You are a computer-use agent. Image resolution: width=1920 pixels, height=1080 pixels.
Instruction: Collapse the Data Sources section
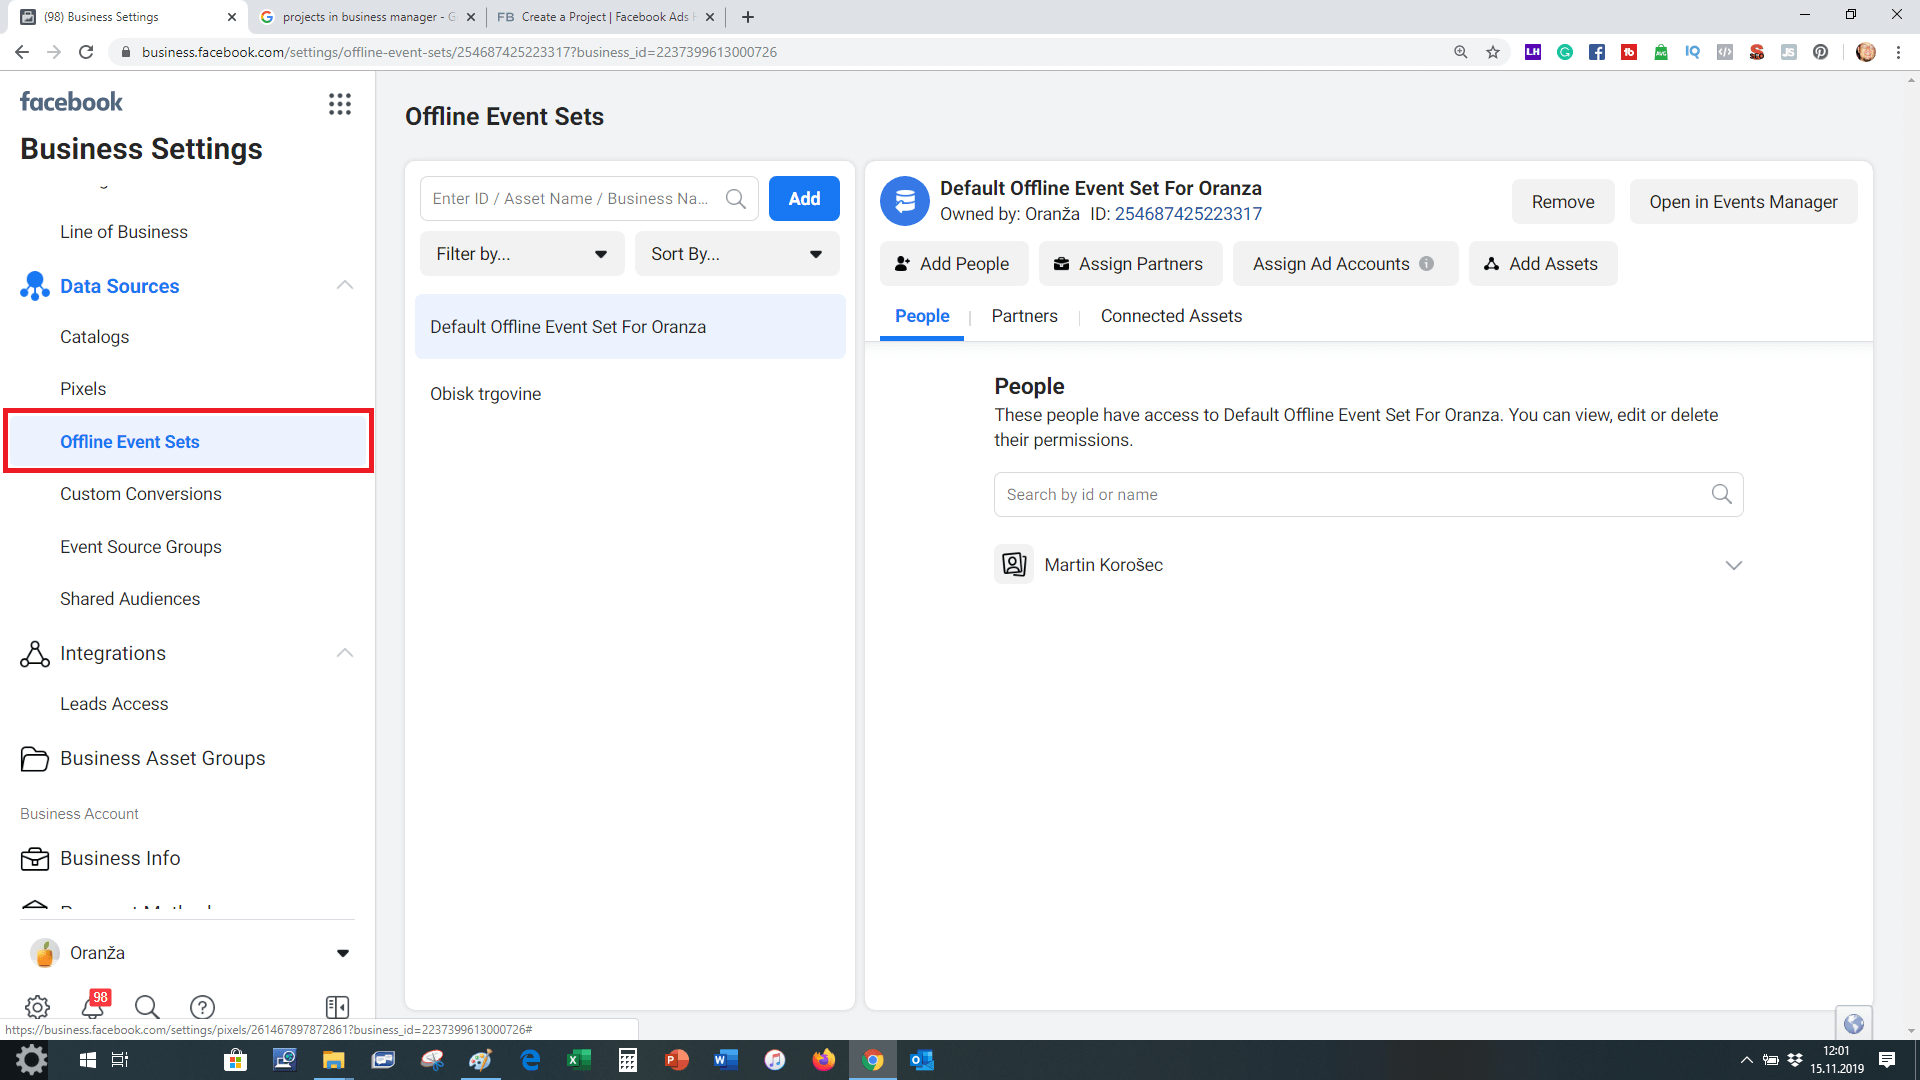pyautogui.click(x=345, y=286)
